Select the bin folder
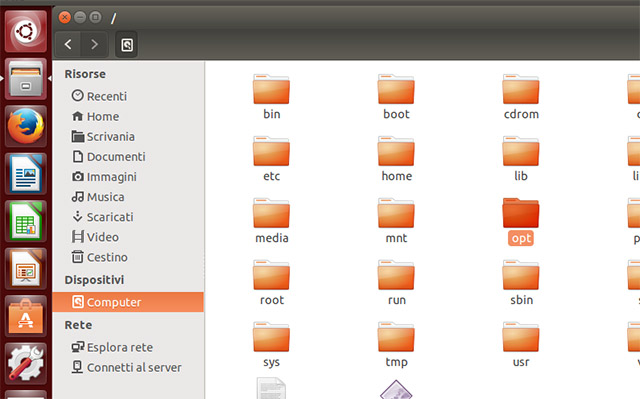Viewport: 640px width, 399px height. point(271,97)
